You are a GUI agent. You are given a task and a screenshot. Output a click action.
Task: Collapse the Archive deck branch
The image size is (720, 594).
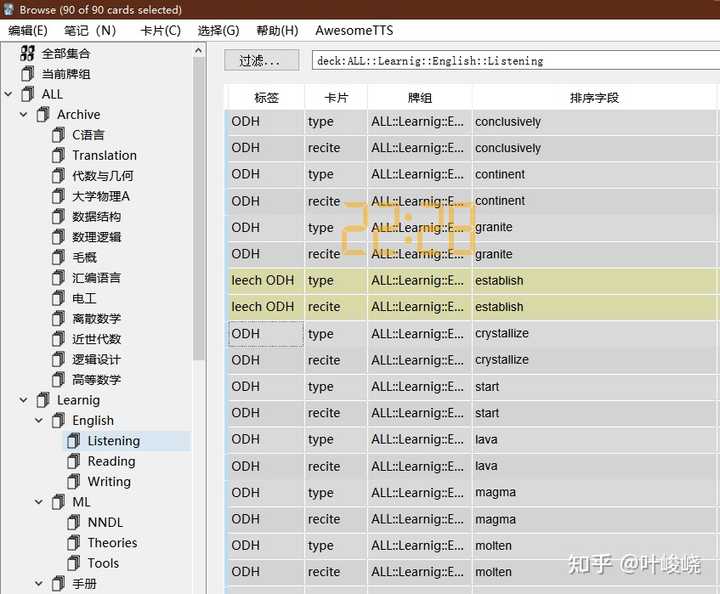(x=23, y=114)
